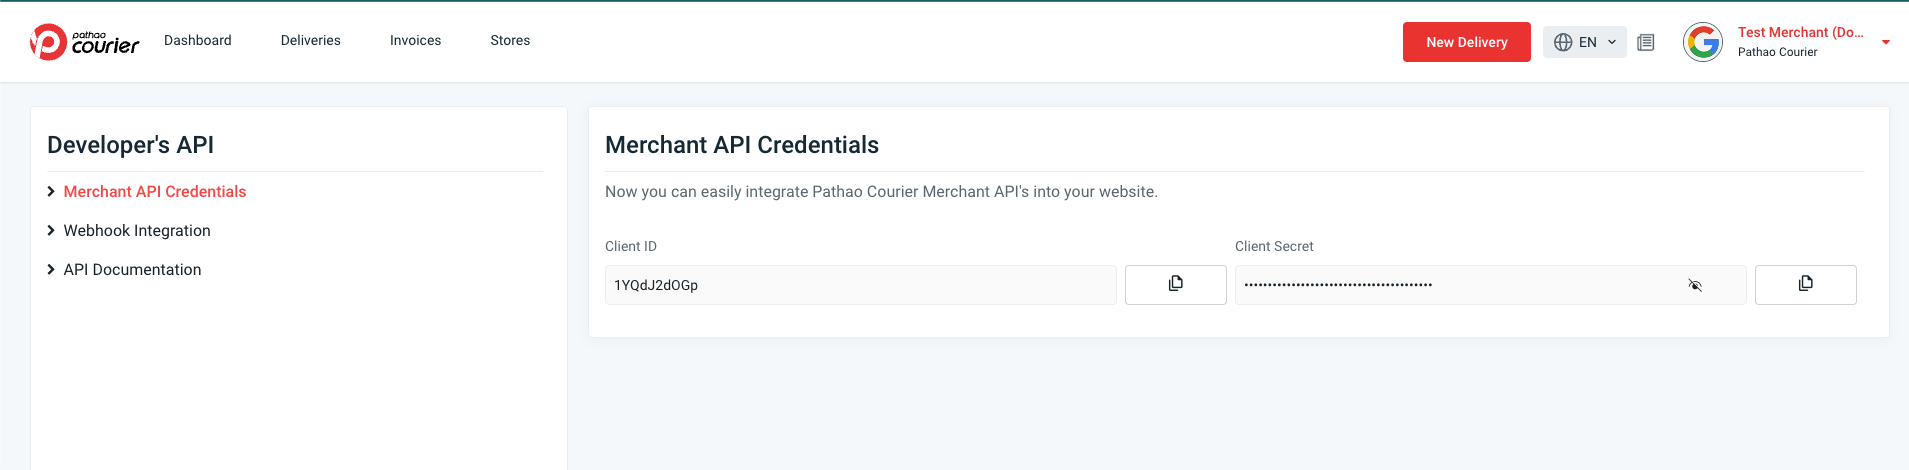Expand API Documentation chevron
1909x470 pixels.
coord(51,269)
